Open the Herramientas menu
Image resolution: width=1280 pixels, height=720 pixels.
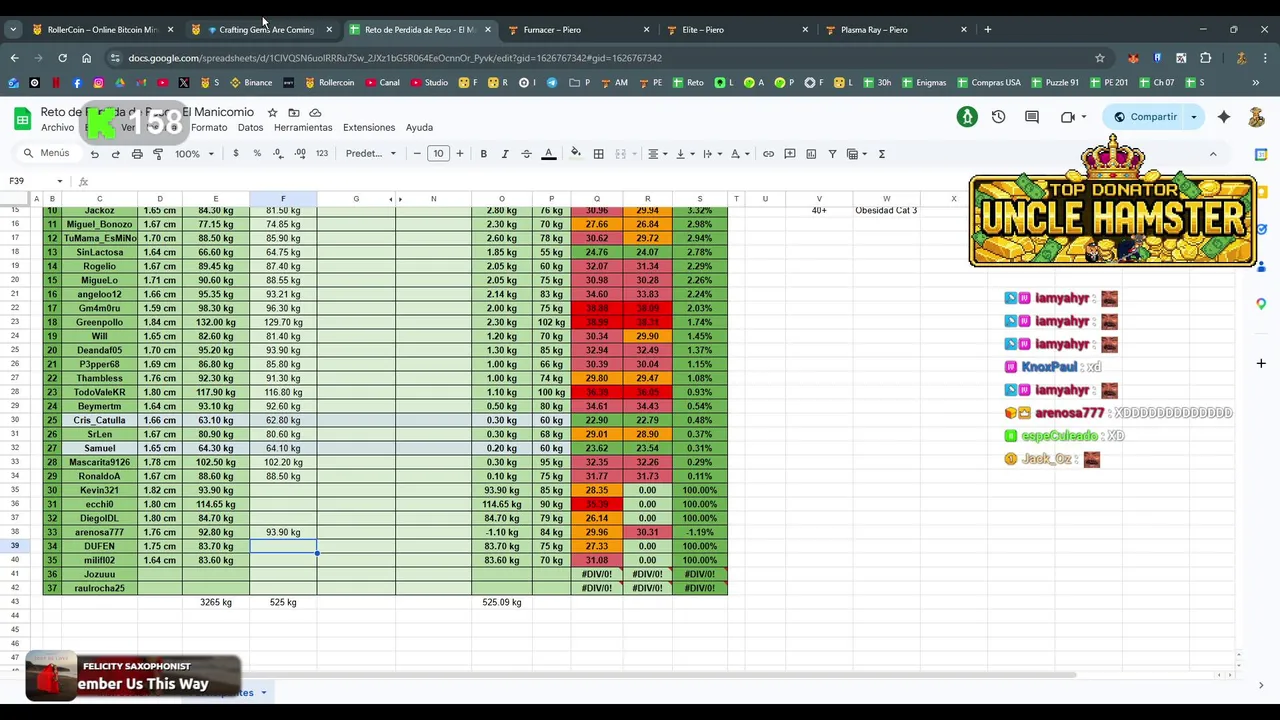click(x=303, y=128)
